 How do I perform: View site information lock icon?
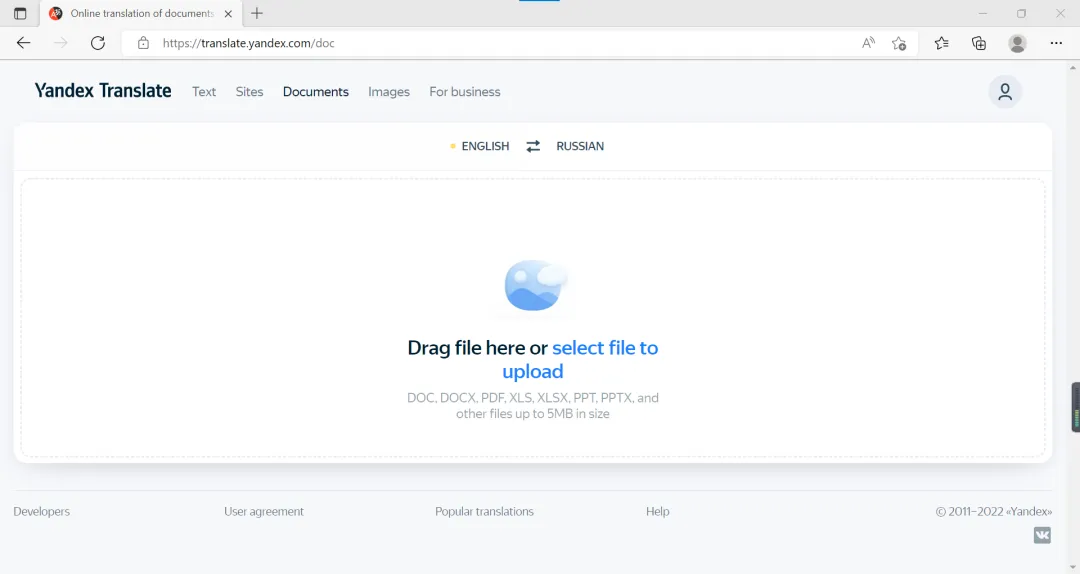143,43
